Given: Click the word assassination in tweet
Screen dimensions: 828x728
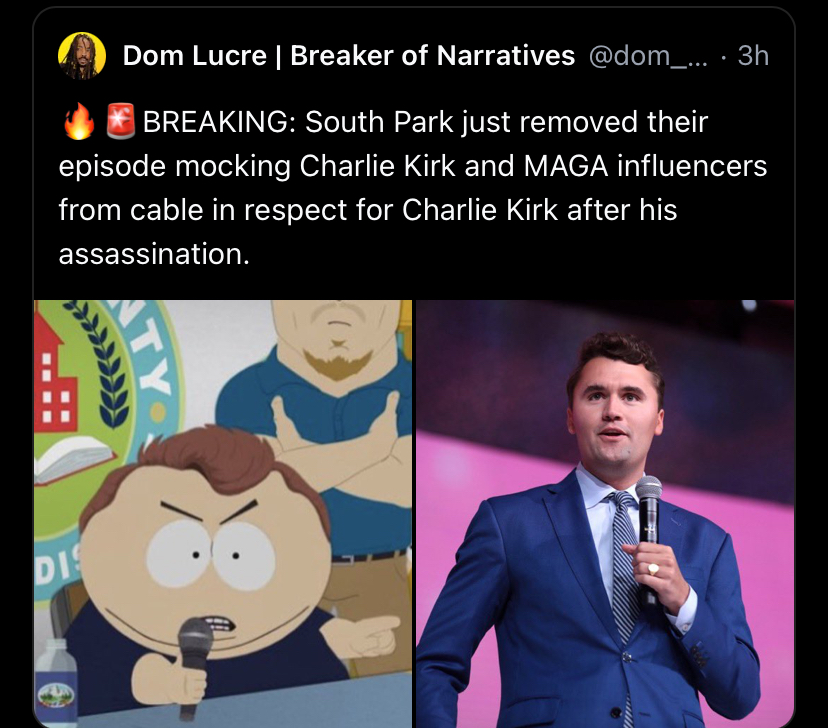Looking at the screenshot, I should [x=154, y=254].
